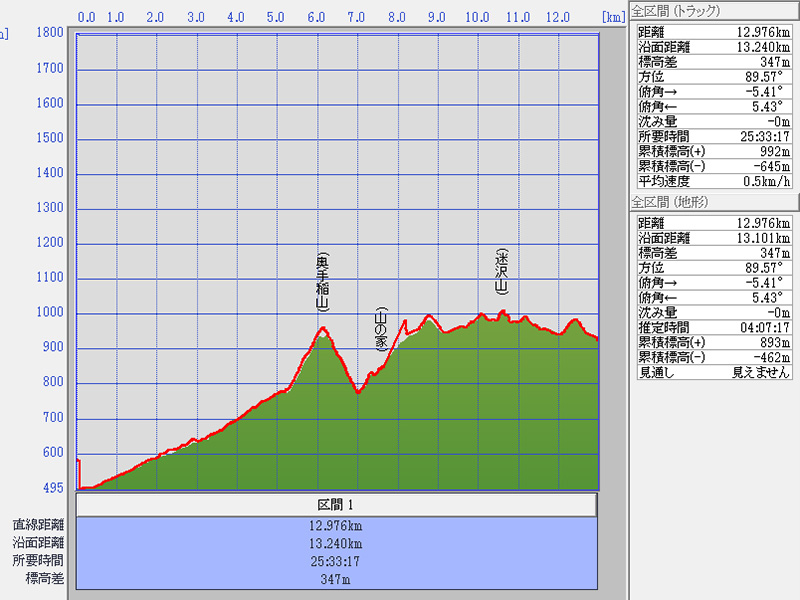Select the 迷沢山 peak label

[x=502, y=271]
